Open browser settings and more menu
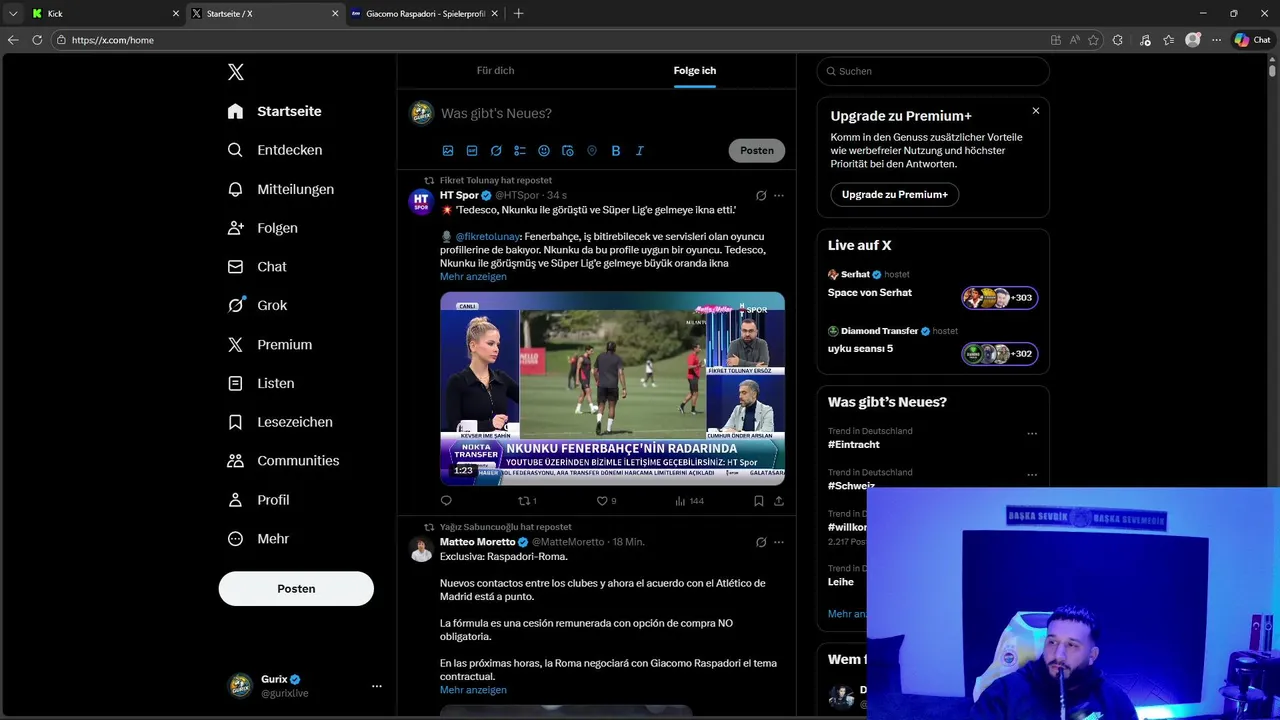Viewport: 1280px width, 720px height. (x=1216, y=40)
